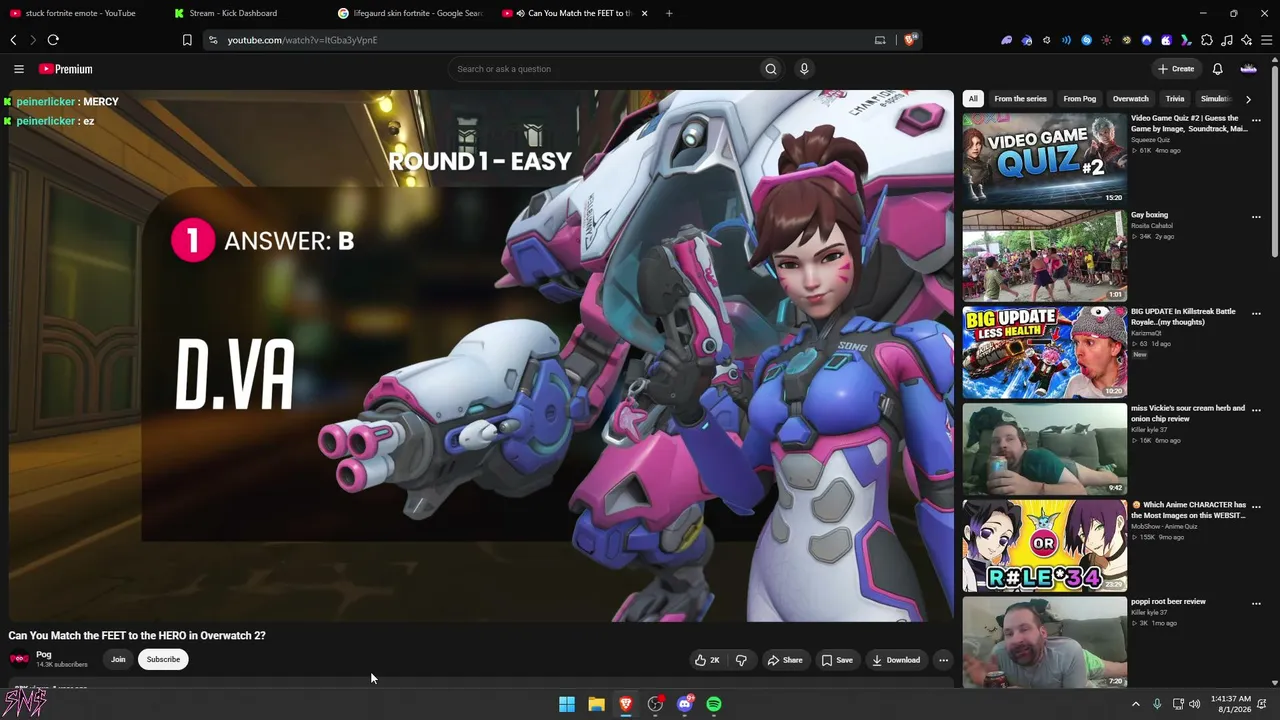Open the new tab with the plus button
The height and width of the screenshot is (720, 1280).
[x=669, y=13]
